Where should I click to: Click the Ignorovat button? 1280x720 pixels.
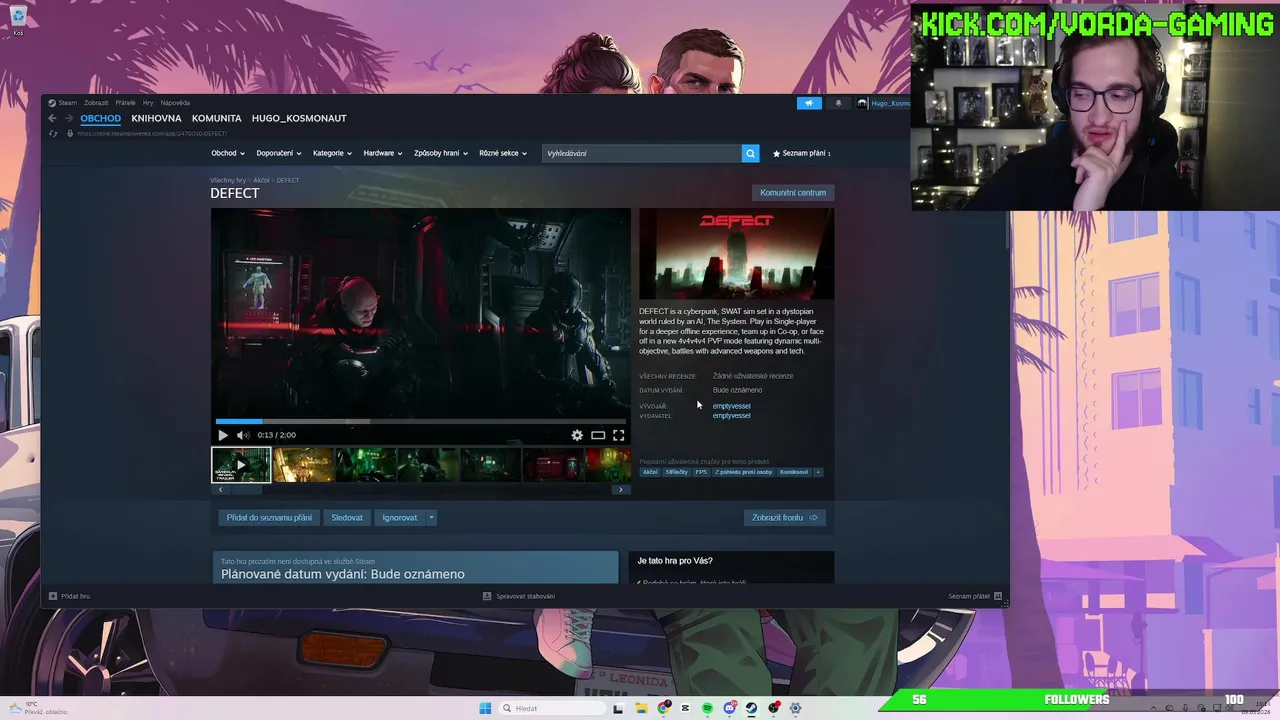[400, 517]
